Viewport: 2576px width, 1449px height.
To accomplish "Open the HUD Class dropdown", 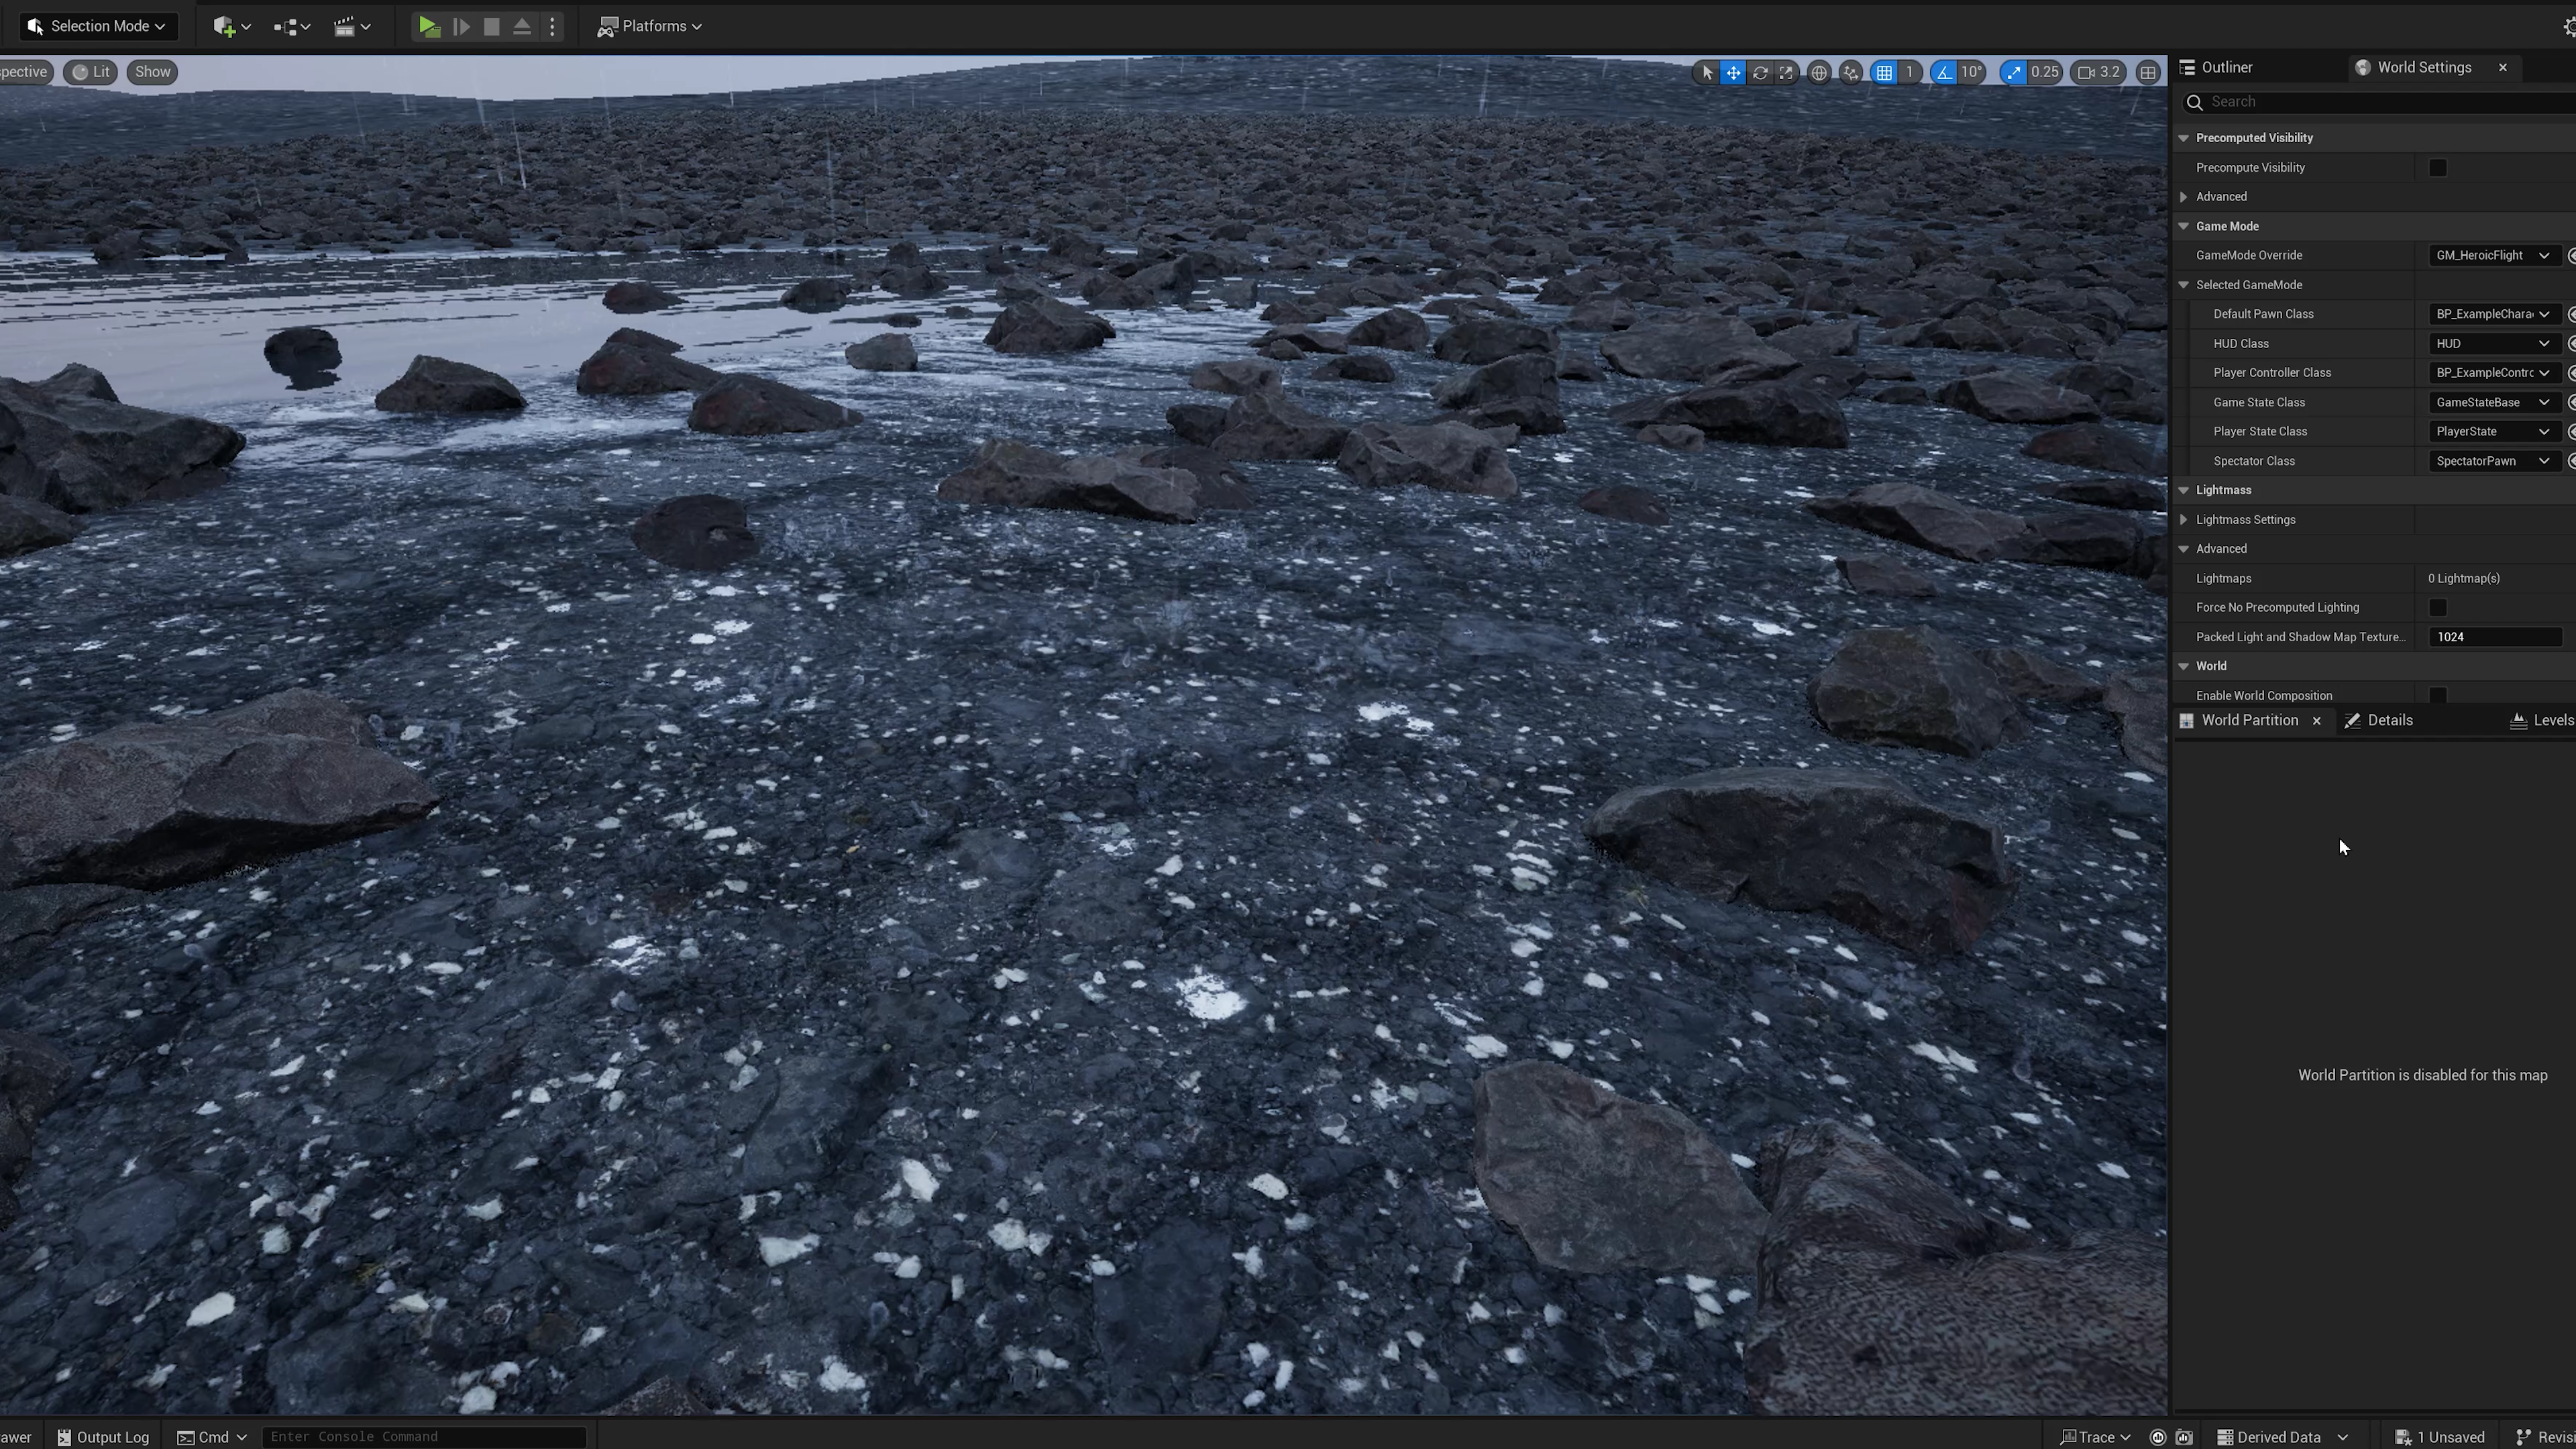I will [2493, 344].
